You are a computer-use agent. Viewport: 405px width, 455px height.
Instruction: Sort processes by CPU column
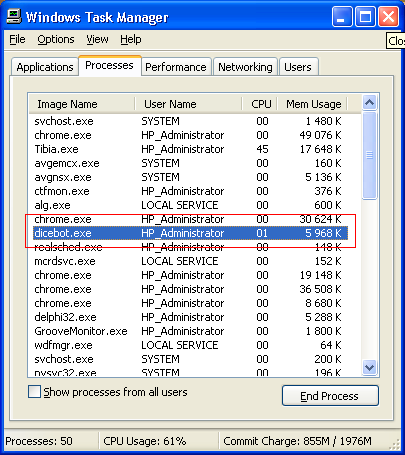pos(260,104)
